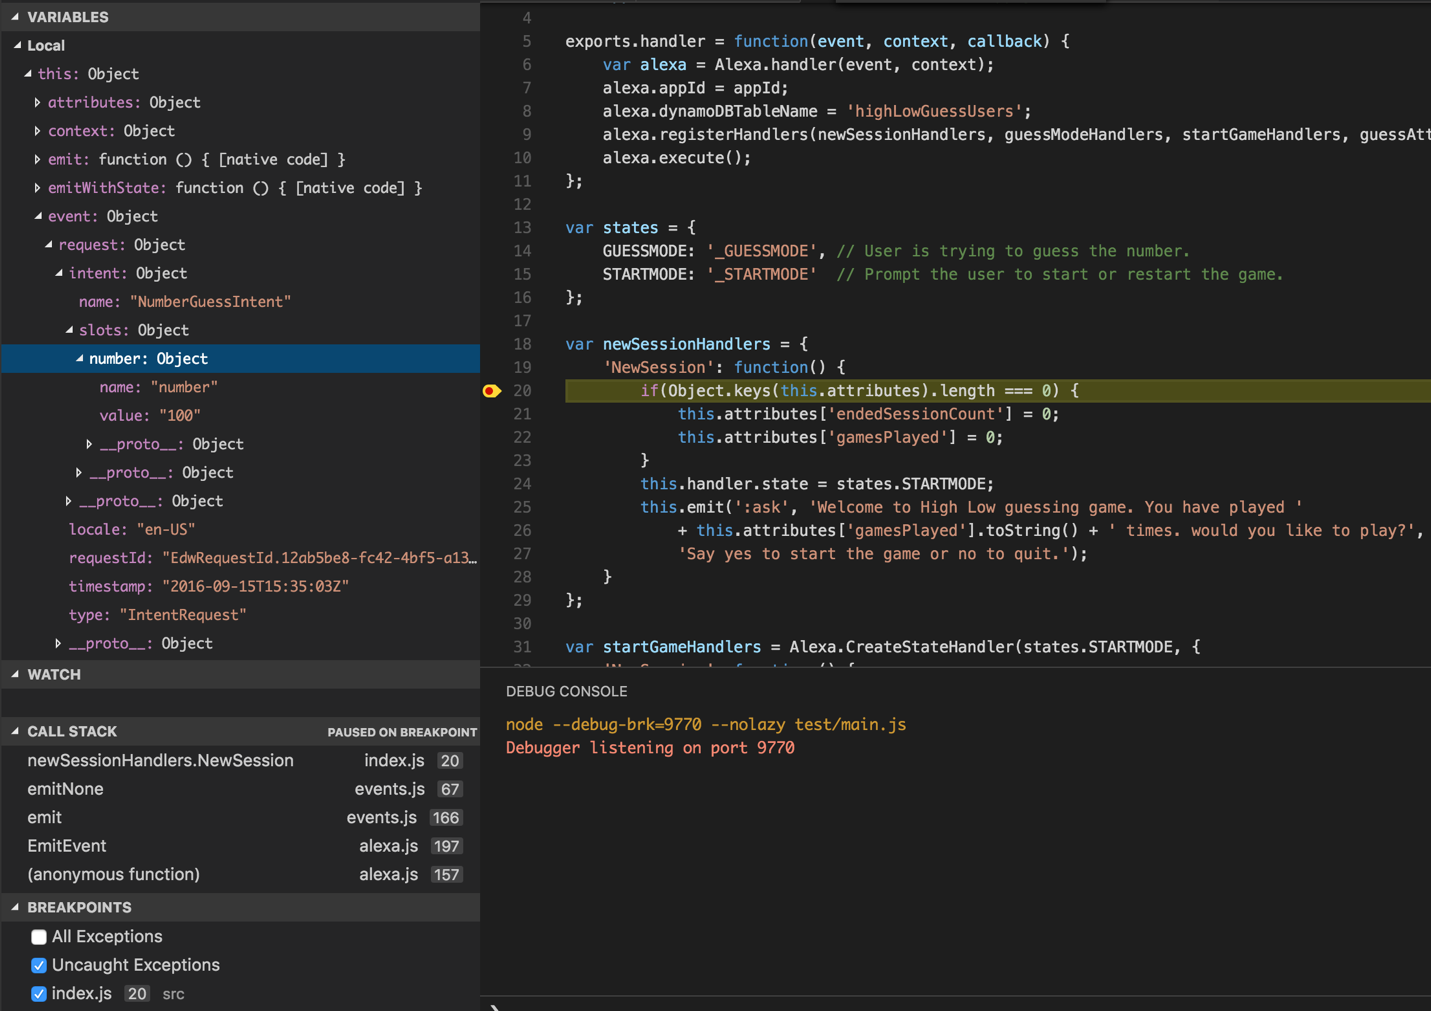Place cursor on line 24 code
The image size is (1431, 1011).
(816, 484)
